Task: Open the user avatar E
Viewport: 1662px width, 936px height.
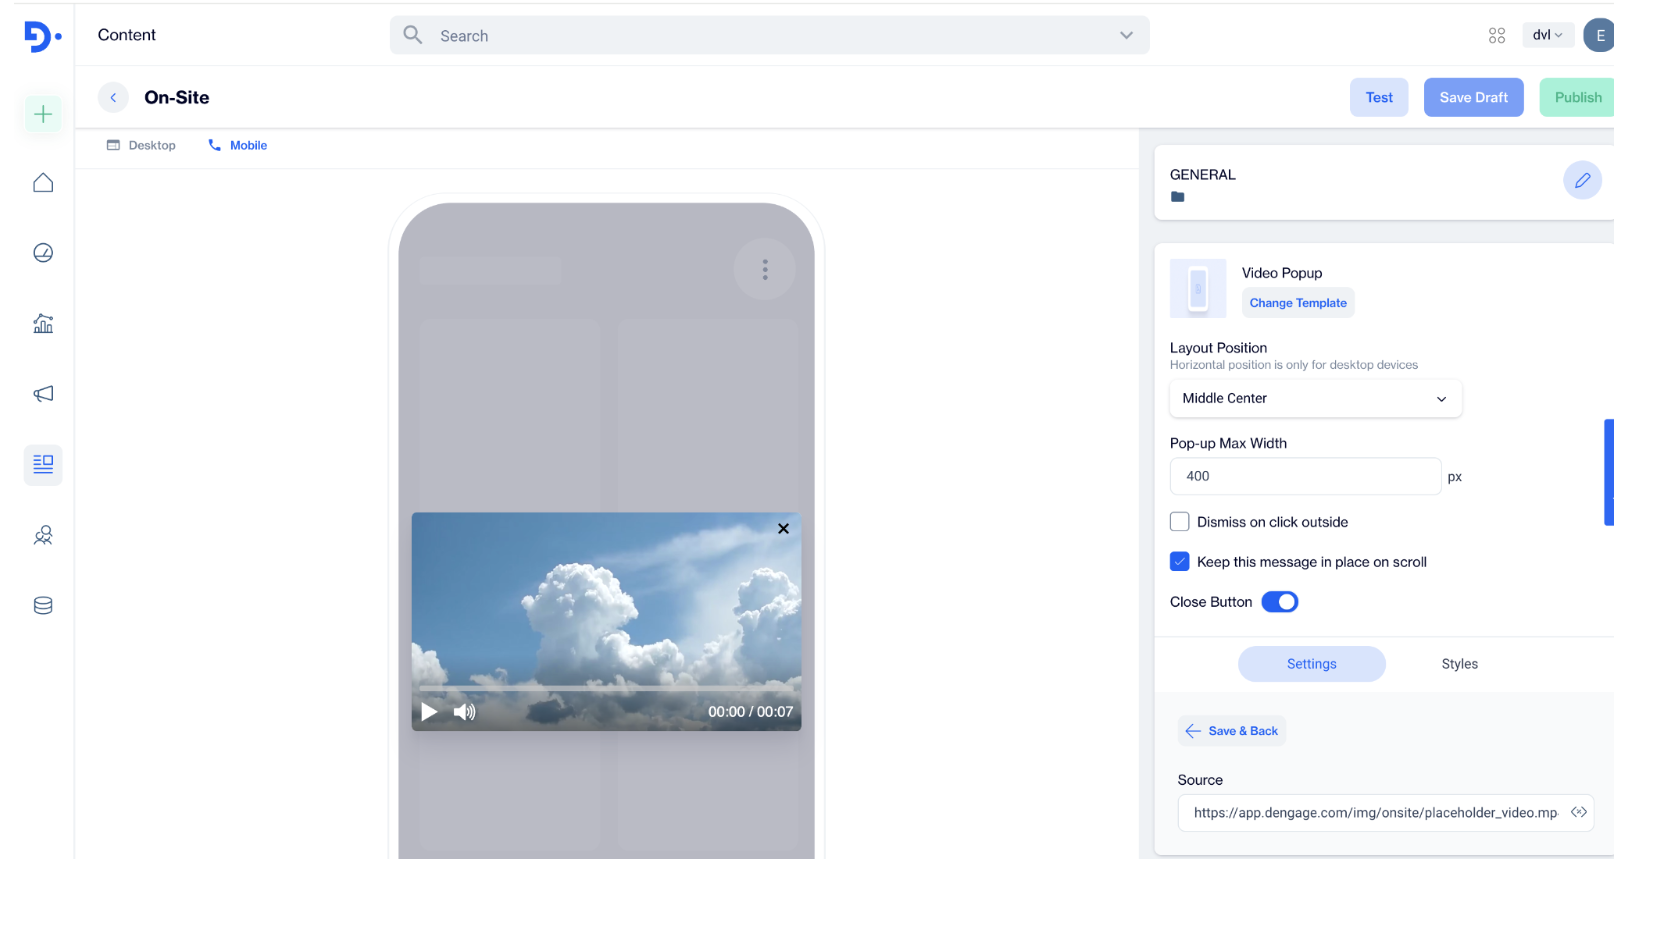Action: click(x=1599, y=35)
